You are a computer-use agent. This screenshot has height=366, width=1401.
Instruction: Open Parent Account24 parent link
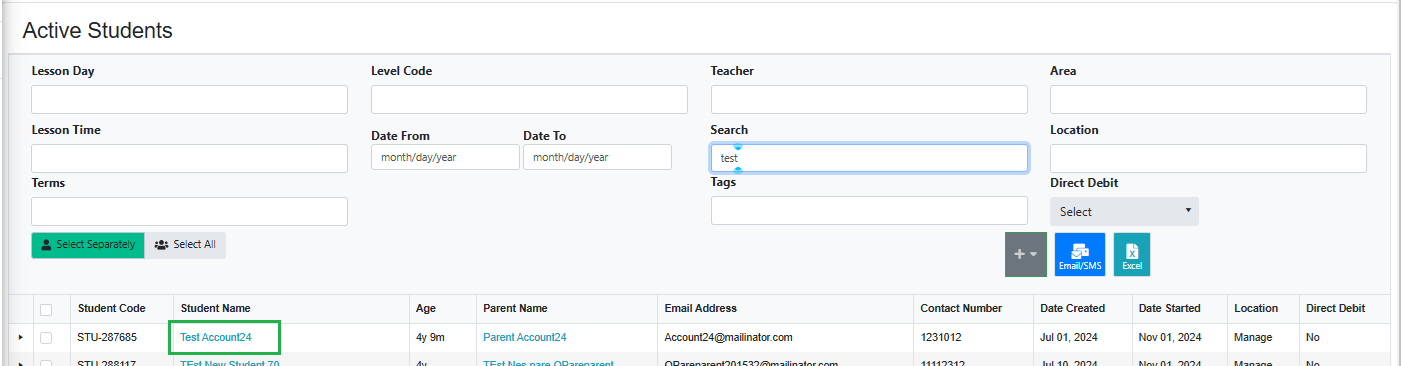[x=524, y=338]
